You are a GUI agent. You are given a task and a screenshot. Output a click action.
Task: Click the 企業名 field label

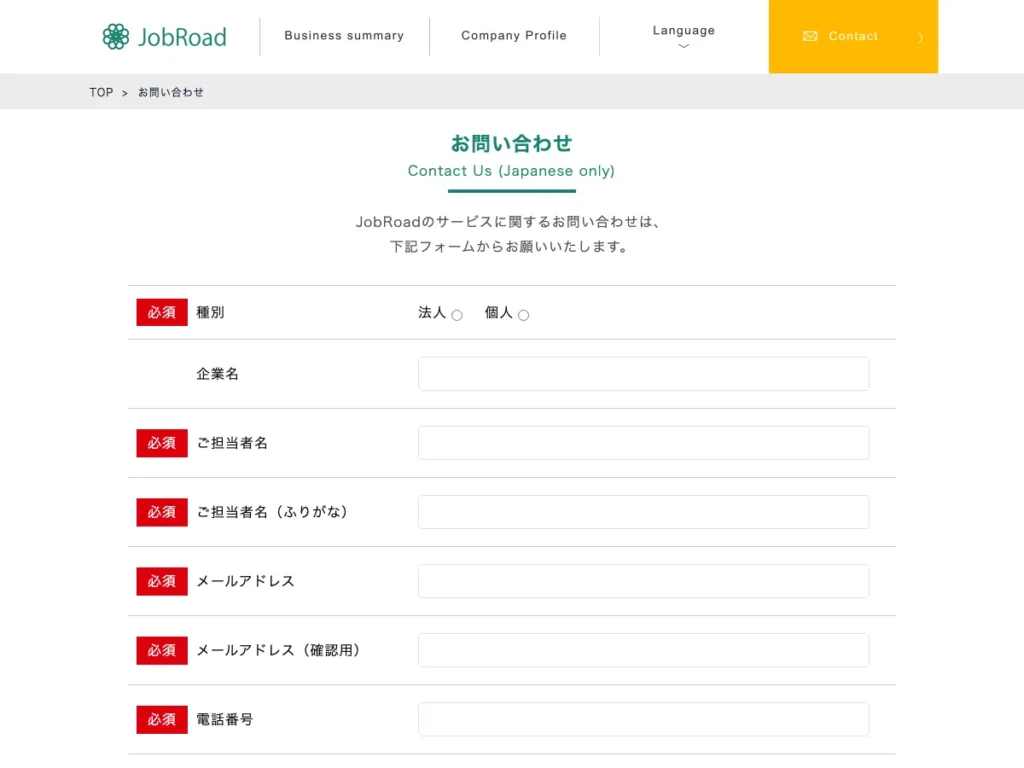pyautogui.click(x=217, y=374)
